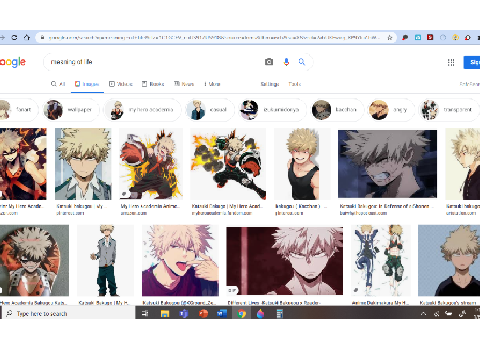480x360 pixels.
Task: Reload the page with the refresh icon
Action: [14, 37]
